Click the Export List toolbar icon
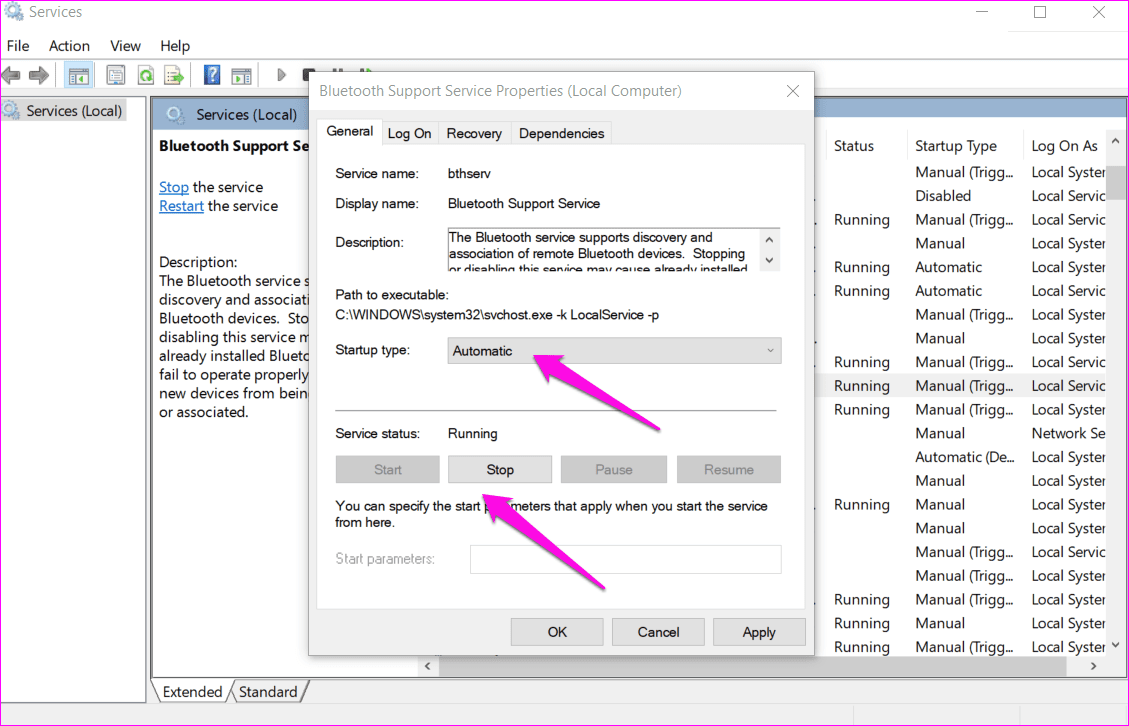 coord(174,75)
